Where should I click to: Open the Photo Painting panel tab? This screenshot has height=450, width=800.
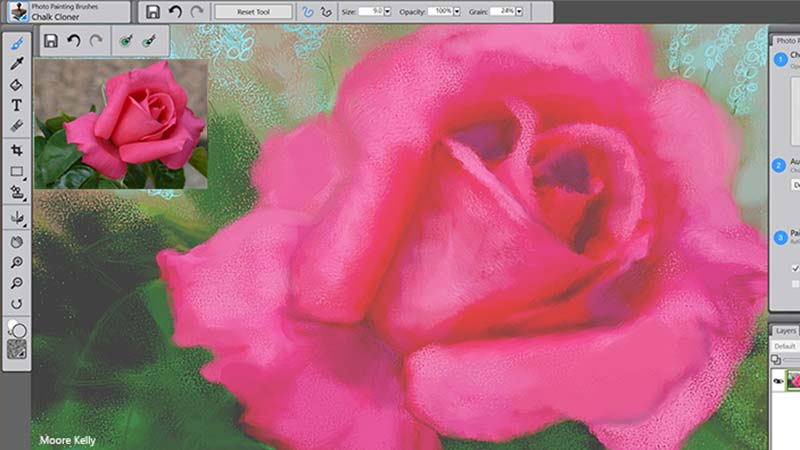pos(787,40)
